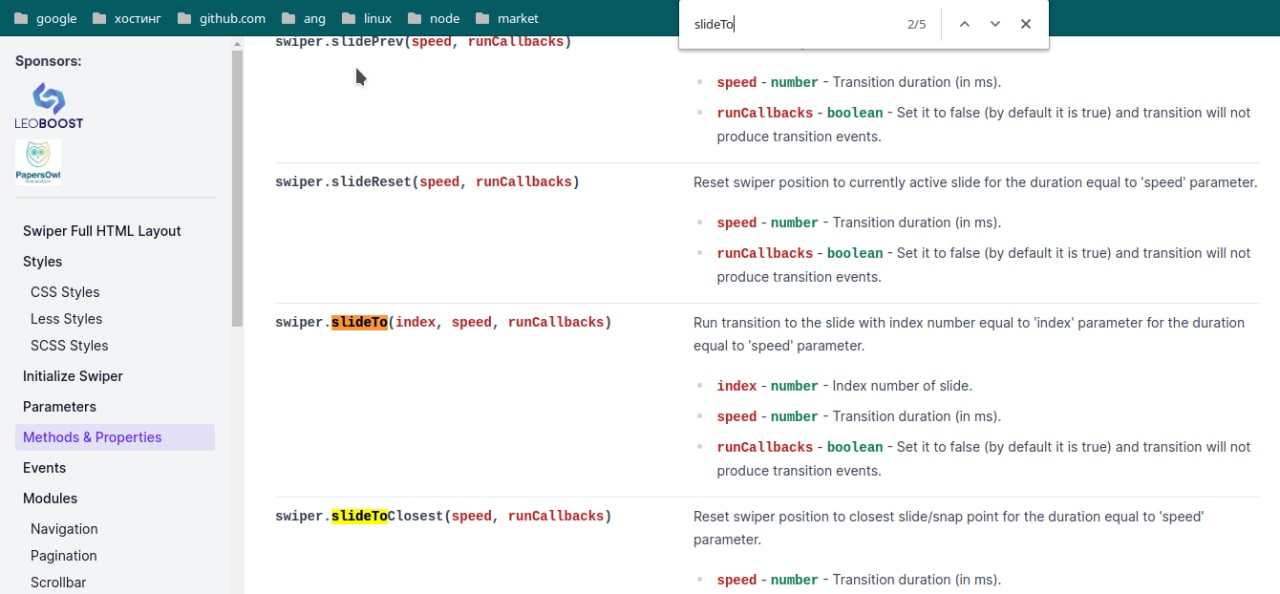Open the google bookmarks folder

pos(45,18)
